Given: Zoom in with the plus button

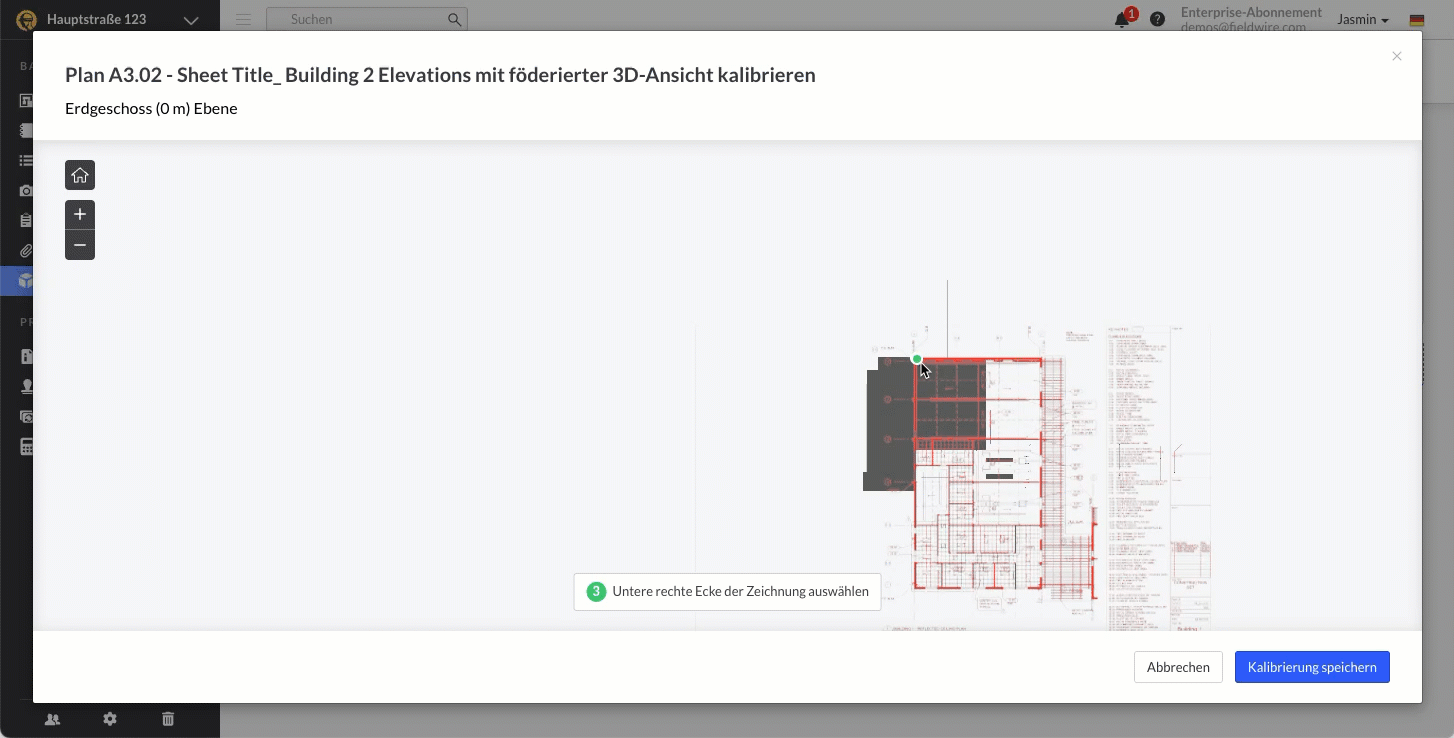Looking at the screenshot, I should 80,214.
